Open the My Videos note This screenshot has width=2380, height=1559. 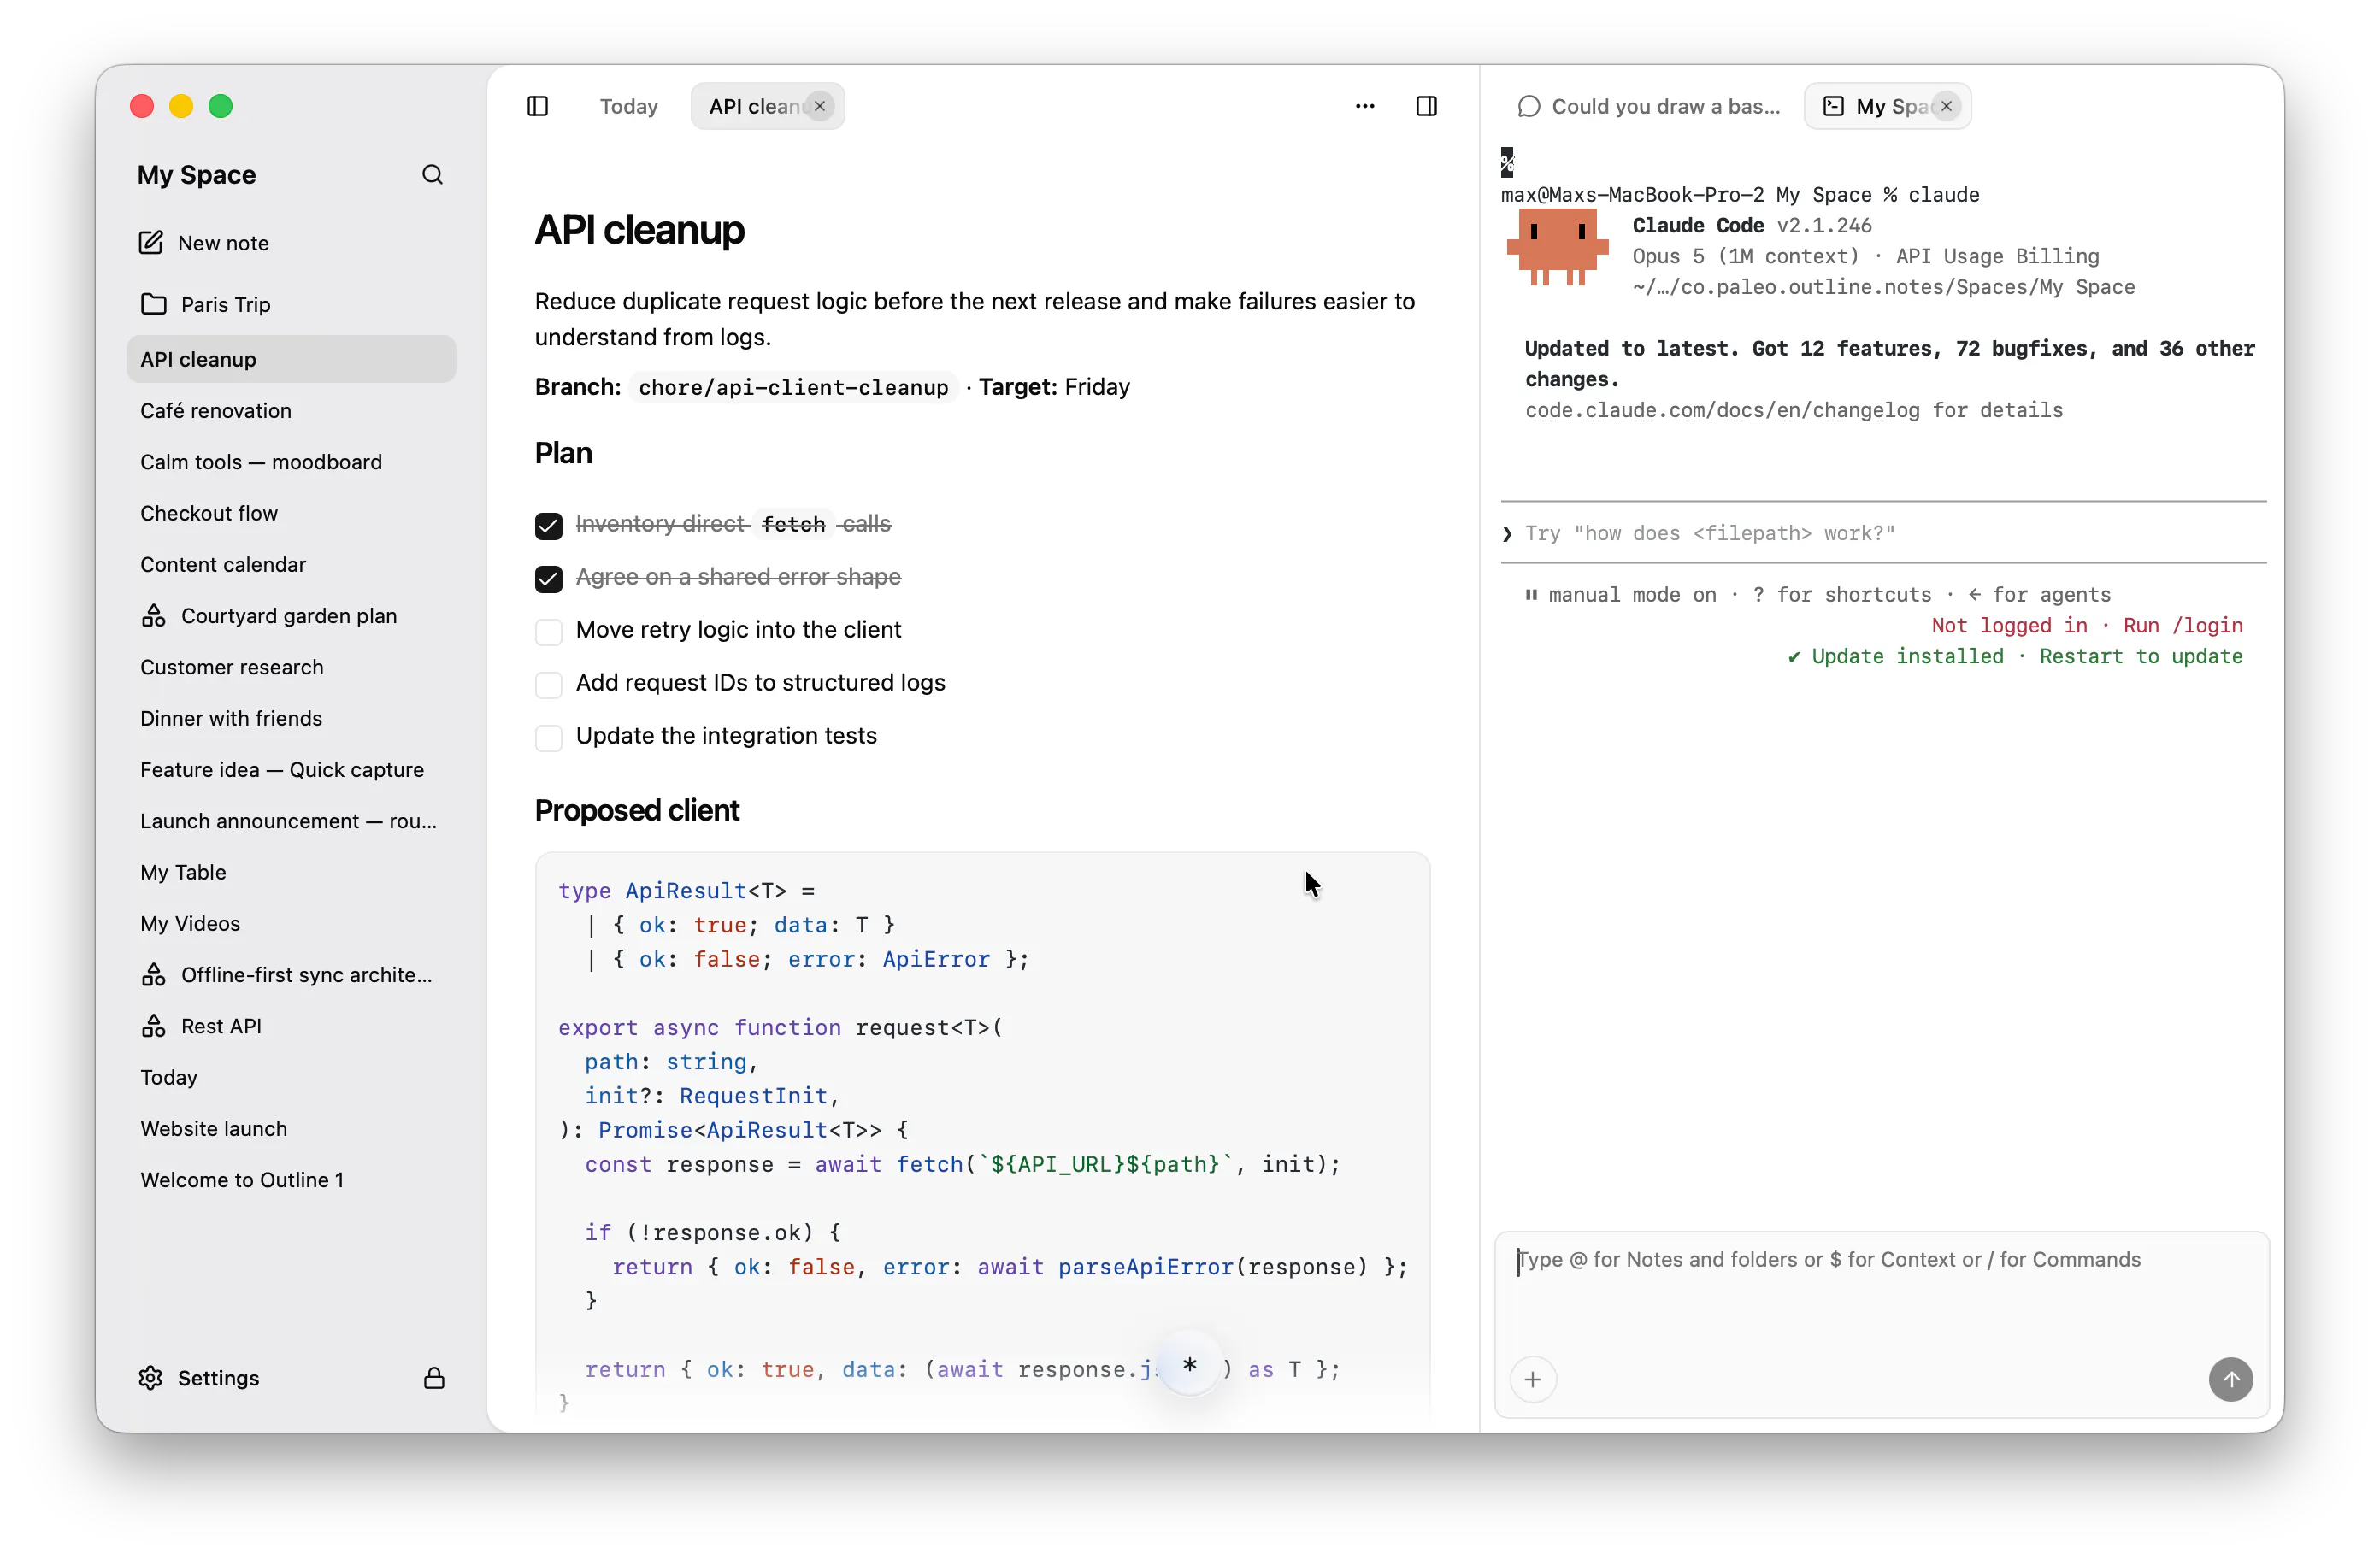(291, 924)
